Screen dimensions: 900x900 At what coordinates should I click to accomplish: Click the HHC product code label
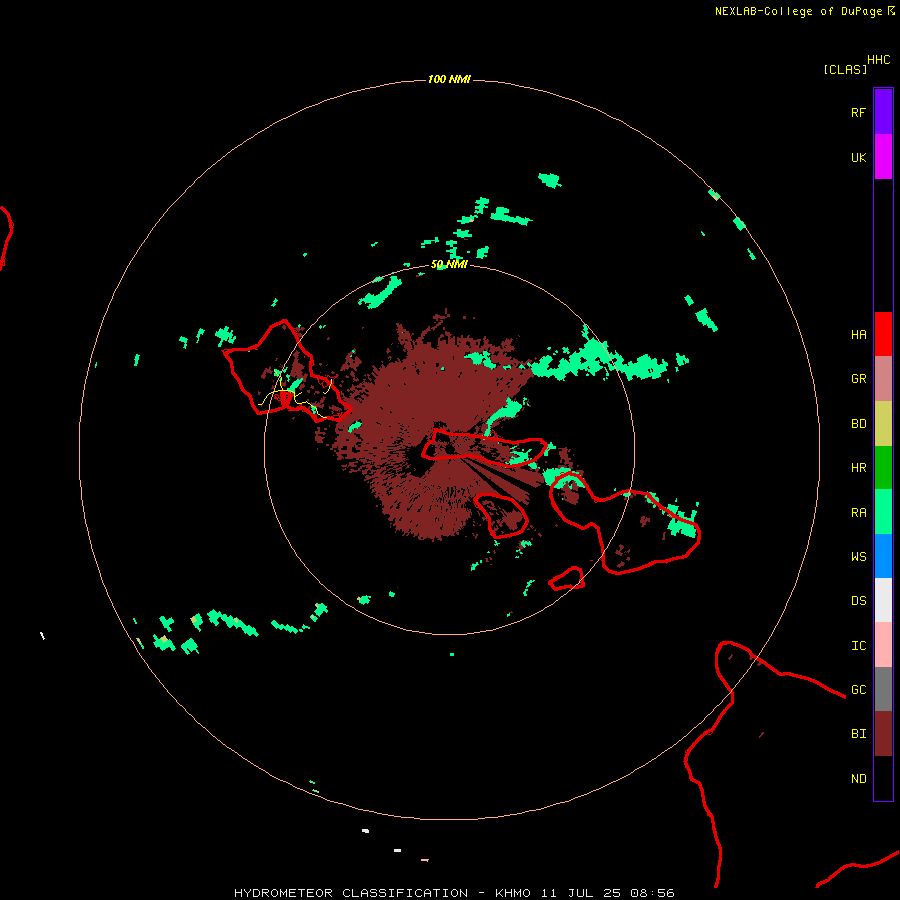pos(878,60)
